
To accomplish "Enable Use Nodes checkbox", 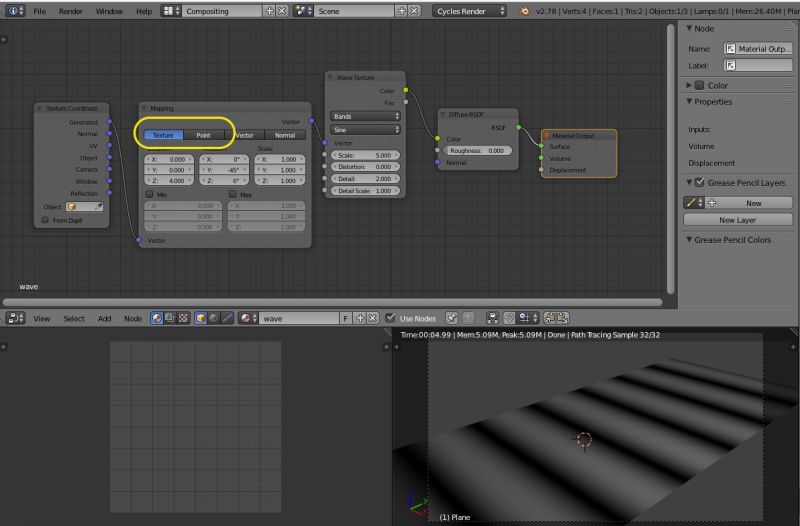I will coord(390,317).
